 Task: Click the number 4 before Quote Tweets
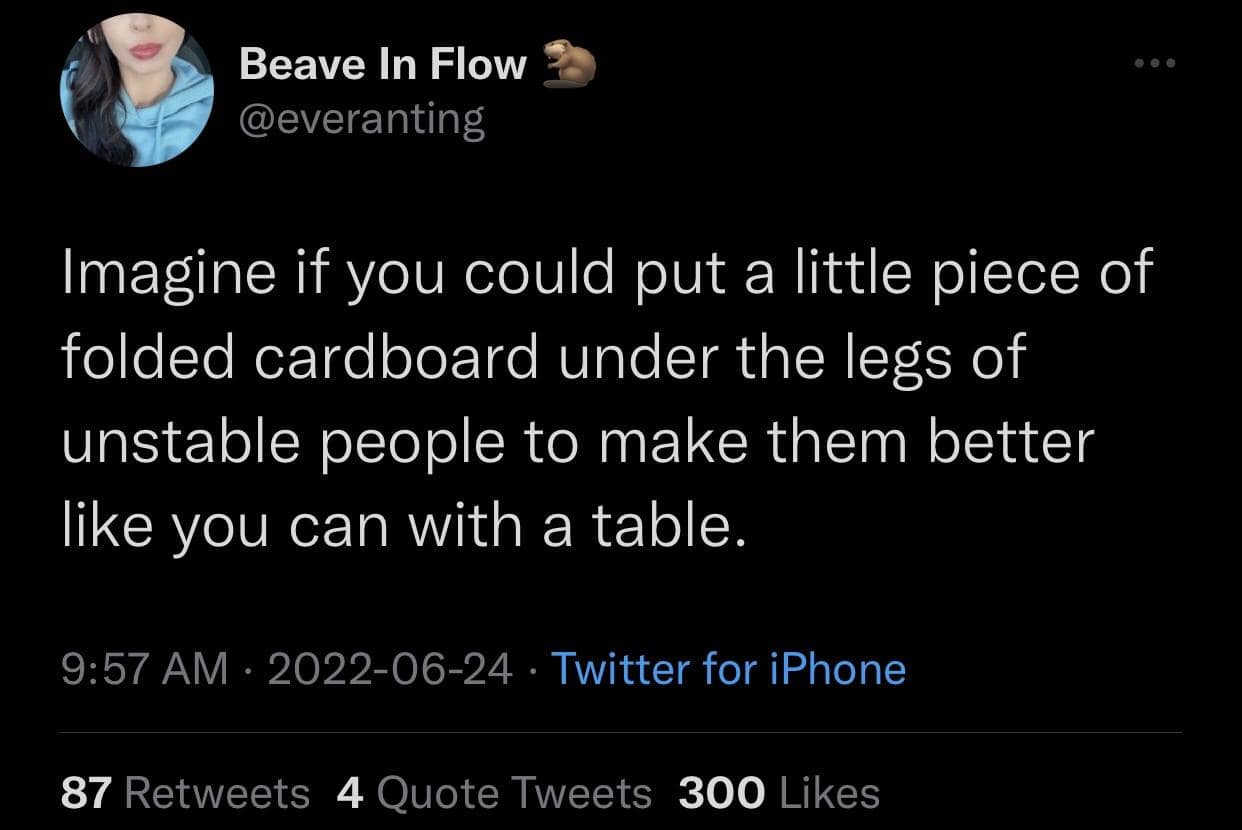pyautogui.click(x=349, y=793)
